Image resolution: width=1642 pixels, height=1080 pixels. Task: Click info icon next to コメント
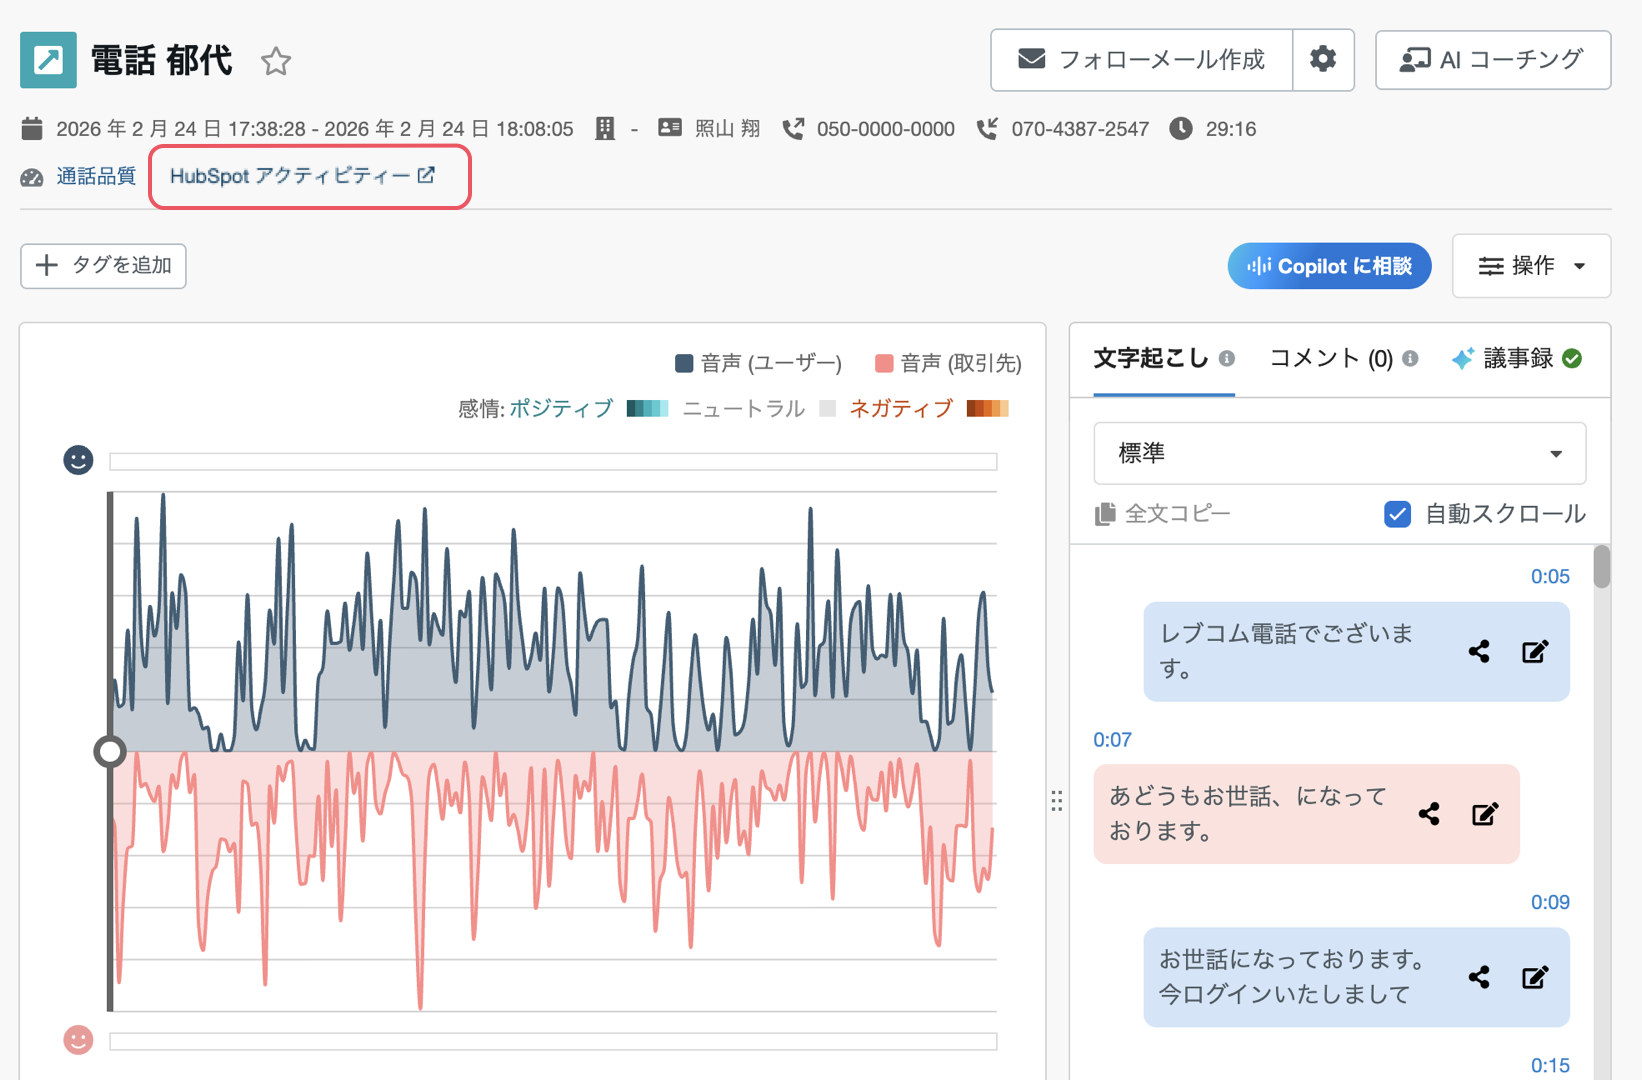click(x=1410, y=358)
